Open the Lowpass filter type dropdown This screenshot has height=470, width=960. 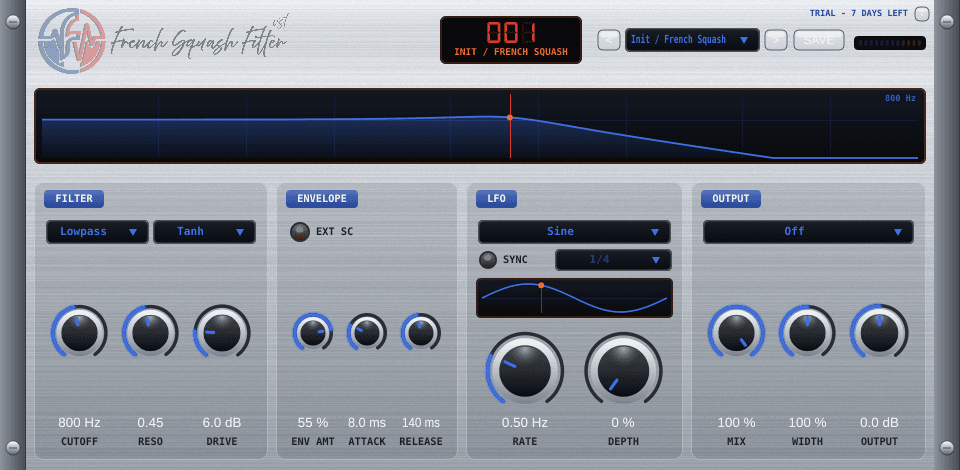(x=97, y=232)
